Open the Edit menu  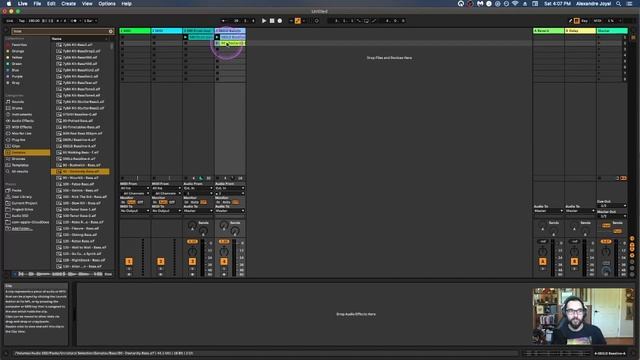(51, 4)
